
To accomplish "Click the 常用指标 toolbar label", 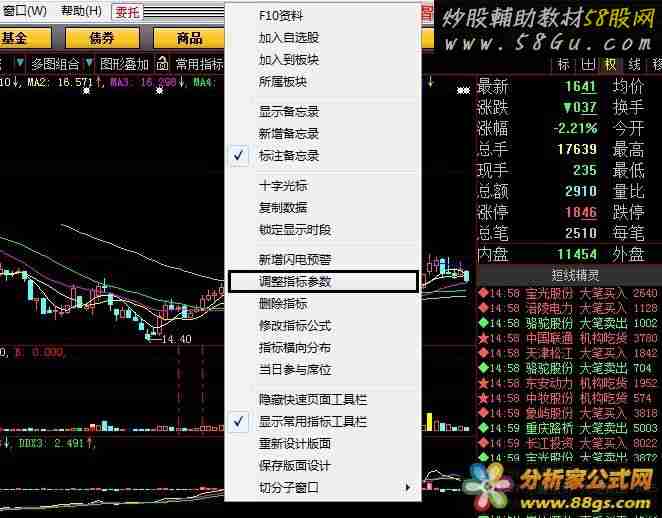I will [199, 64].
